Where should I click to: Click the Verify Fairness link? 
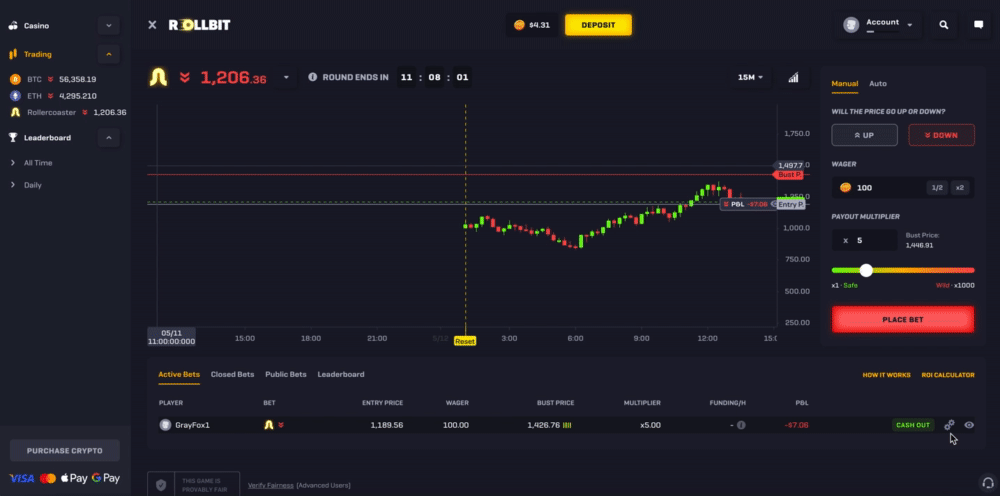pyautogui.click(x=270, y=485)
